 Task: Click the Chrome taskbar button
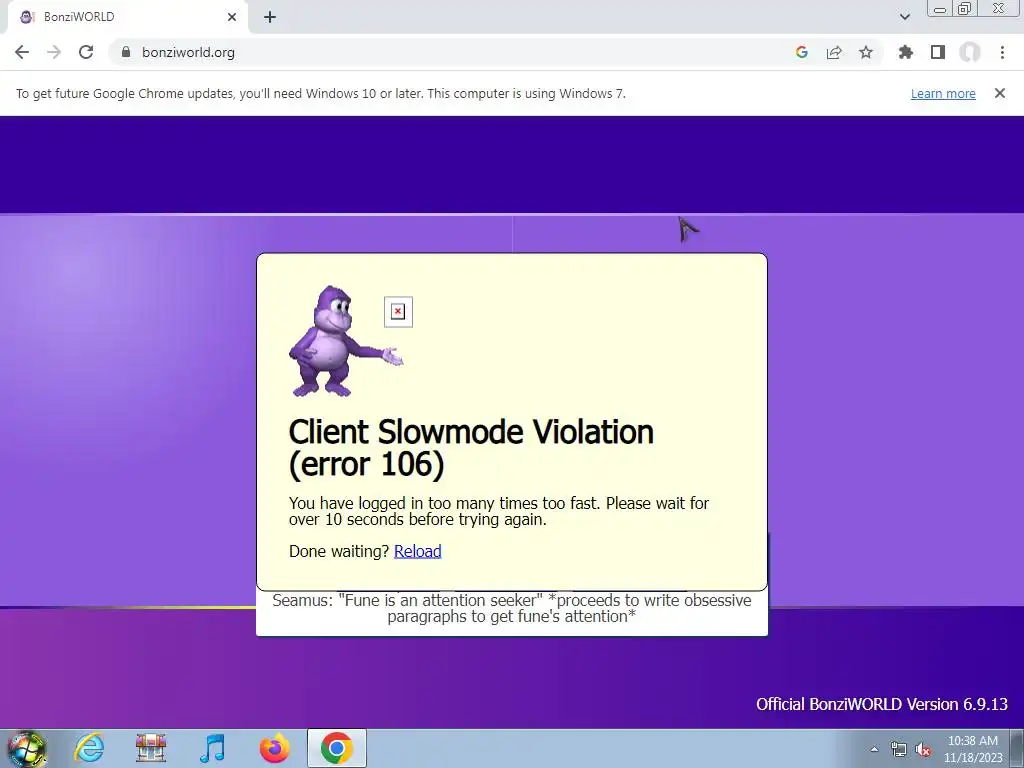pyautogui.click(x=337, y=748)
